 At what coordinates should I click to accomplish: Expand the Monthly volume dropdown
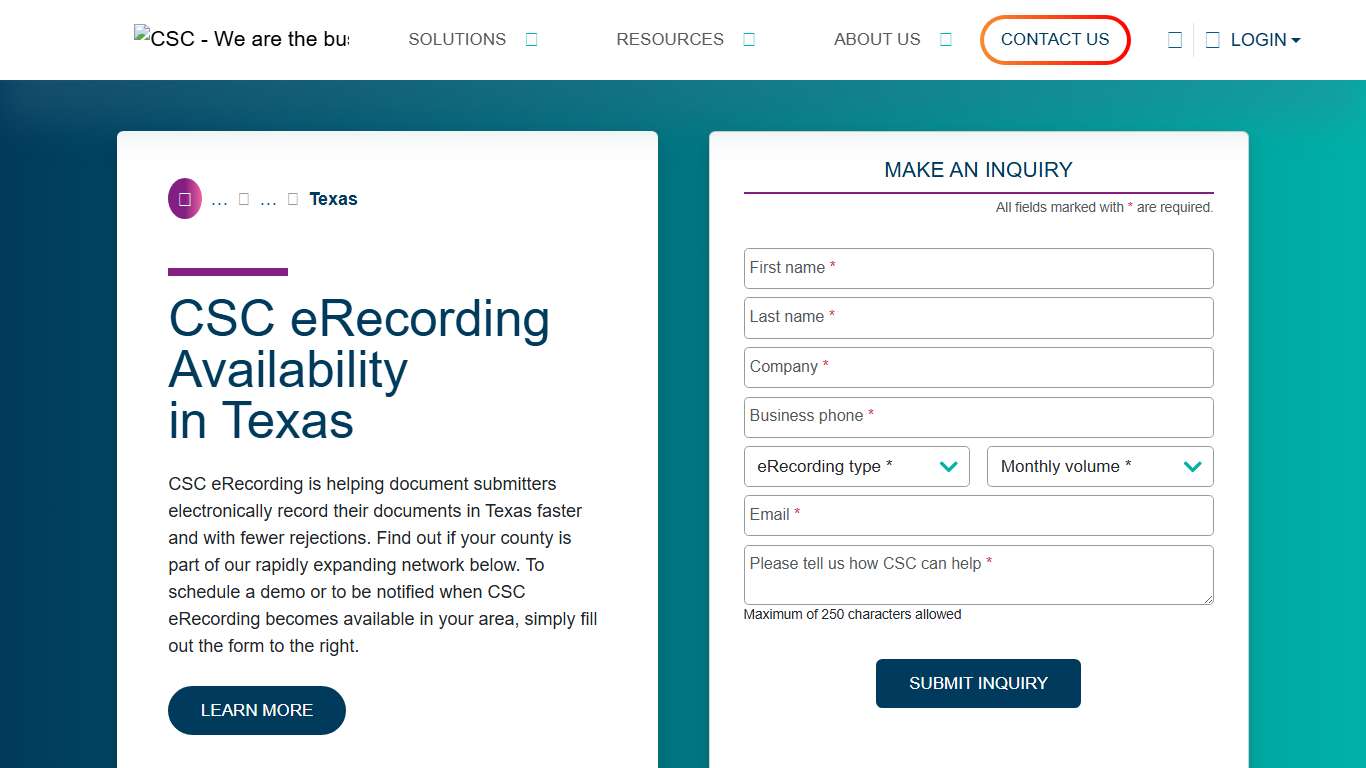pos(1191,466)
